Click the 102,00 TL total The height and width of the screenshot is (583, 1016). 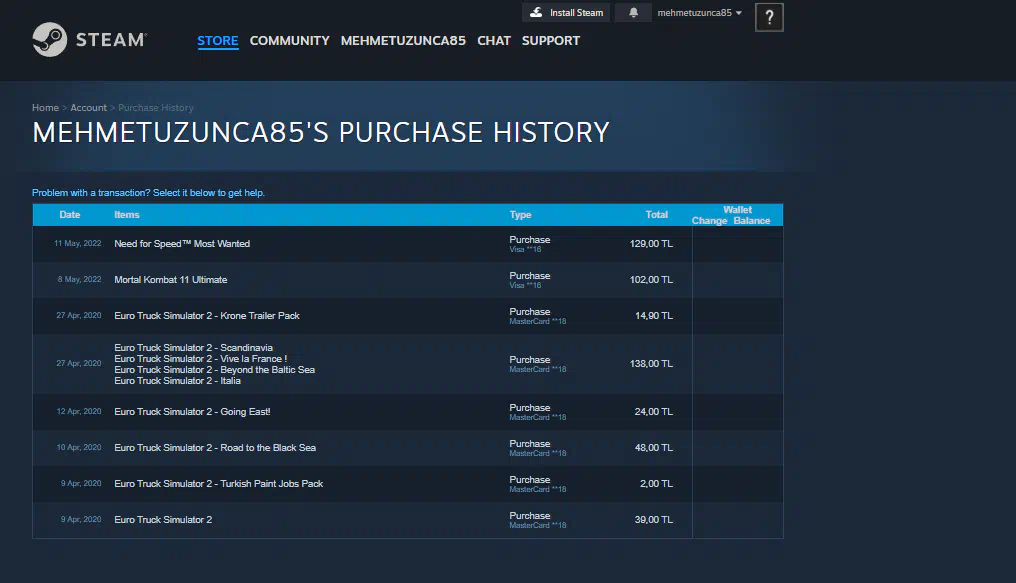pyautogui.click(x=651, y=280)
